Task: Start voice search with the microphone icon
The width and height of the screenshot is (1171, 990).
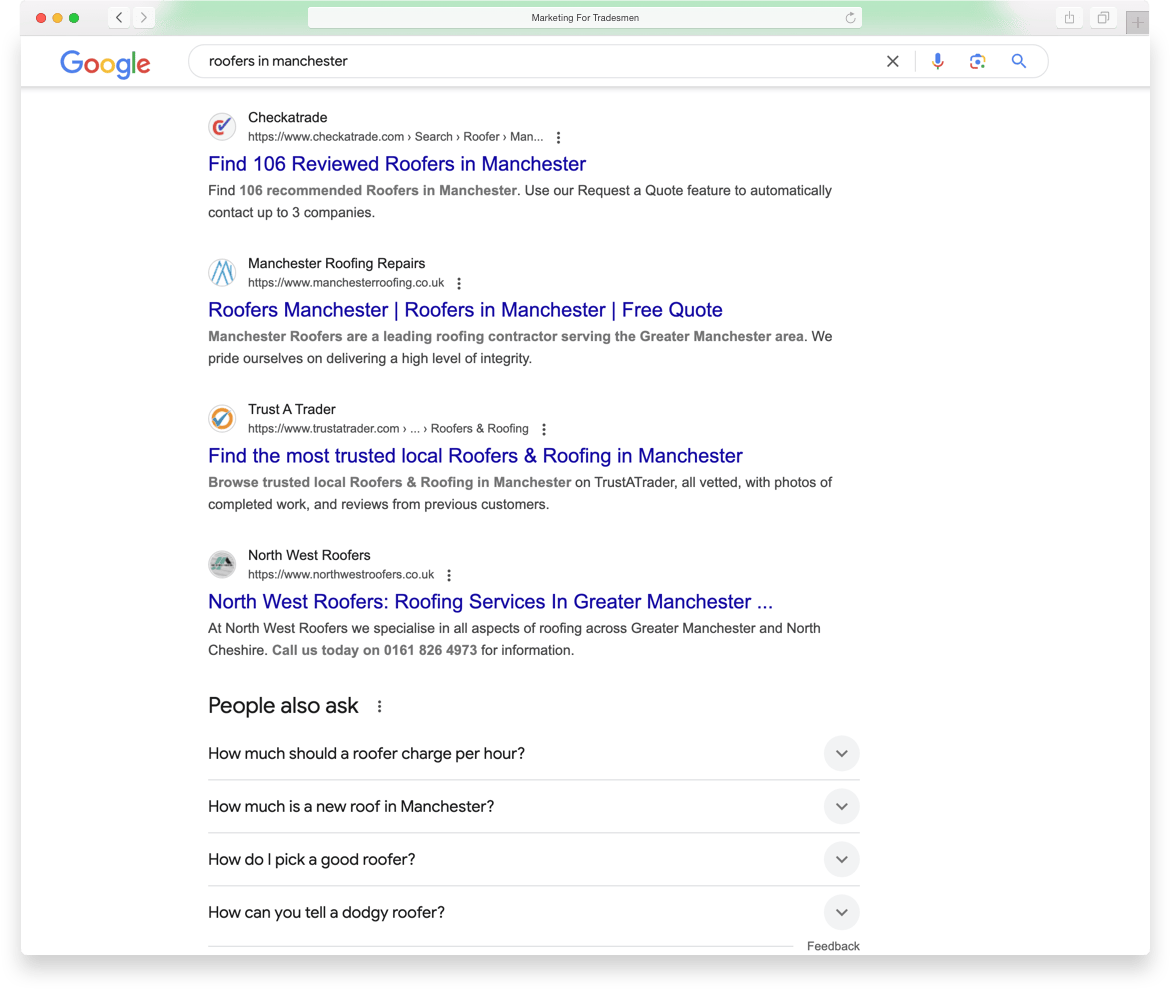Action: (938, 61)
